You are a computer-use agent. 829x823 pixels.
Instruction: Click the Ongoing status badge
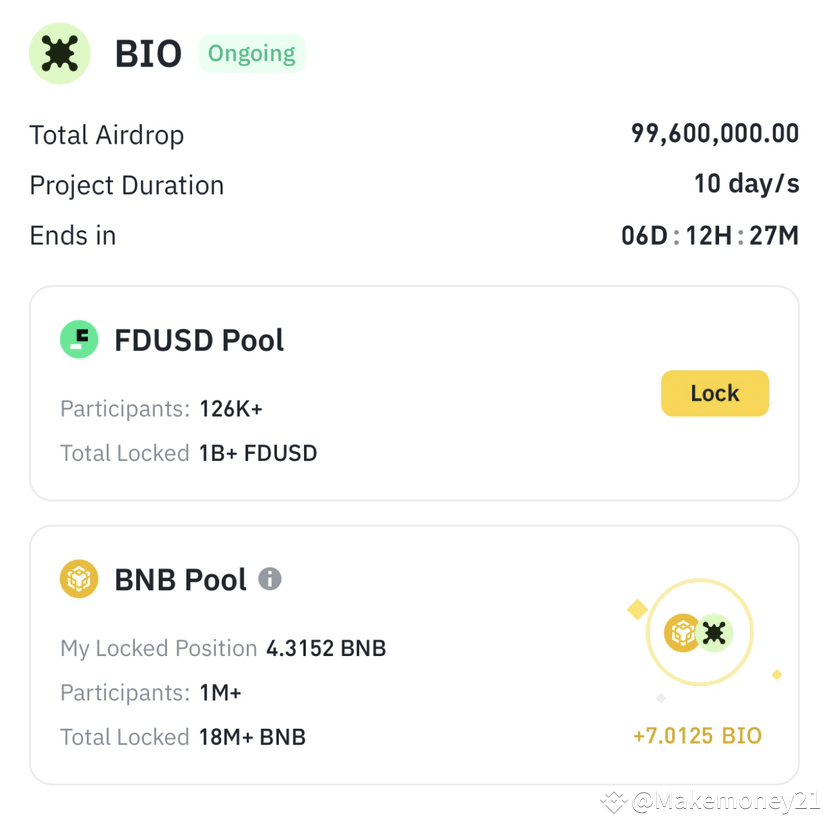coord(252,53)
